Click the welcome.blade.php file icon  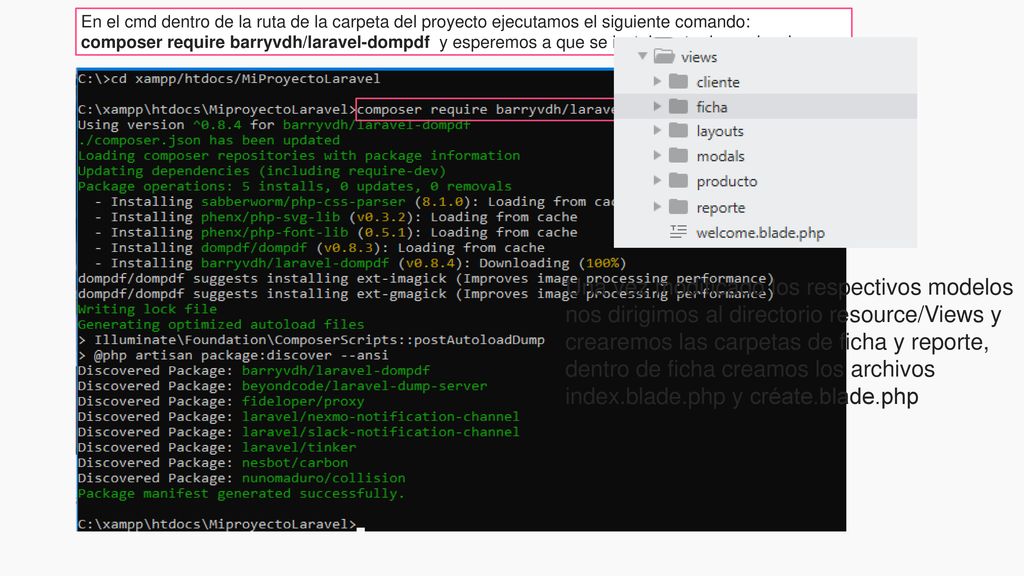coord(679,231)
